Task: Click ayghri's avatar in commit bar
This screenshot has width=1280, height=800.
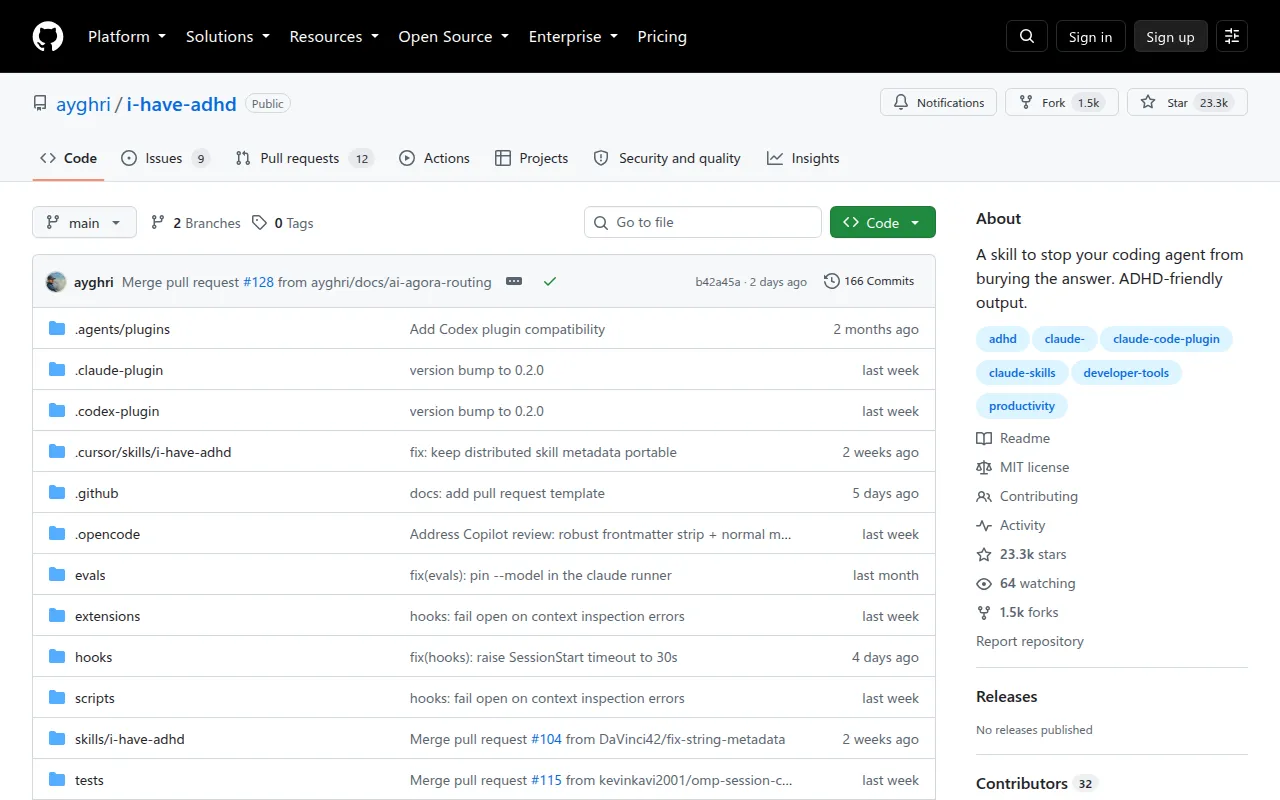Action: coord(56,282)
